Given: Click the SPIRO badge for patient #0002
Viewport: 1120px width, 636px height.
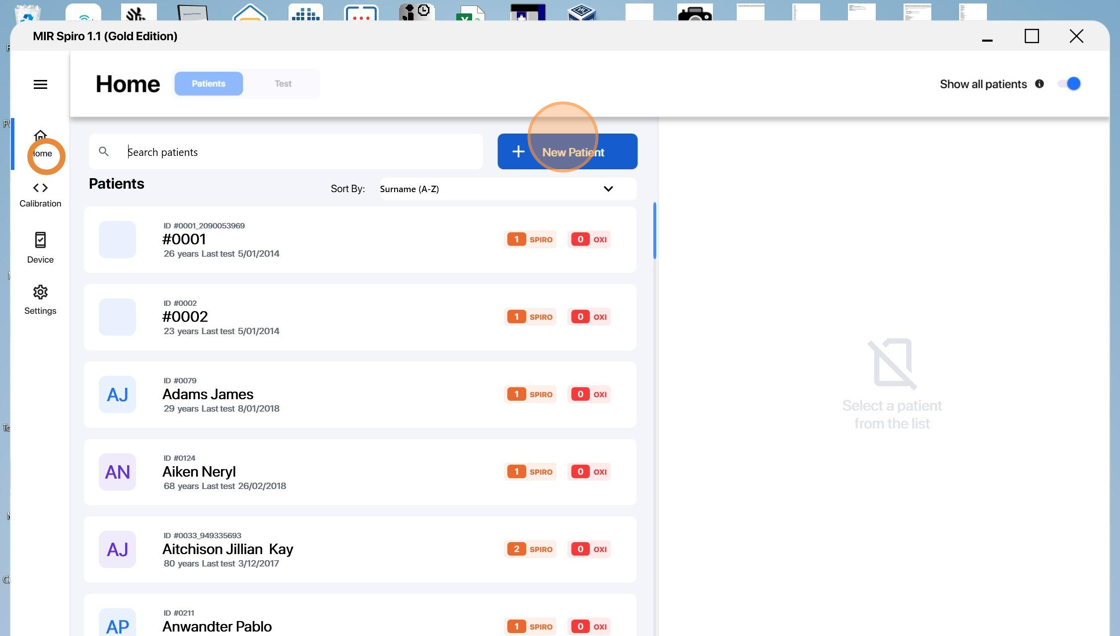Looking at the screenshot, I should pyautogui.click(x=531, y=317).
